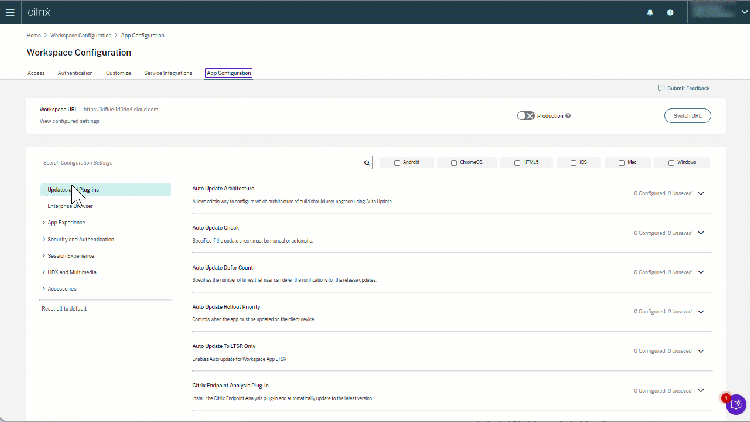Check the Android platform filter

click(397, 163)
